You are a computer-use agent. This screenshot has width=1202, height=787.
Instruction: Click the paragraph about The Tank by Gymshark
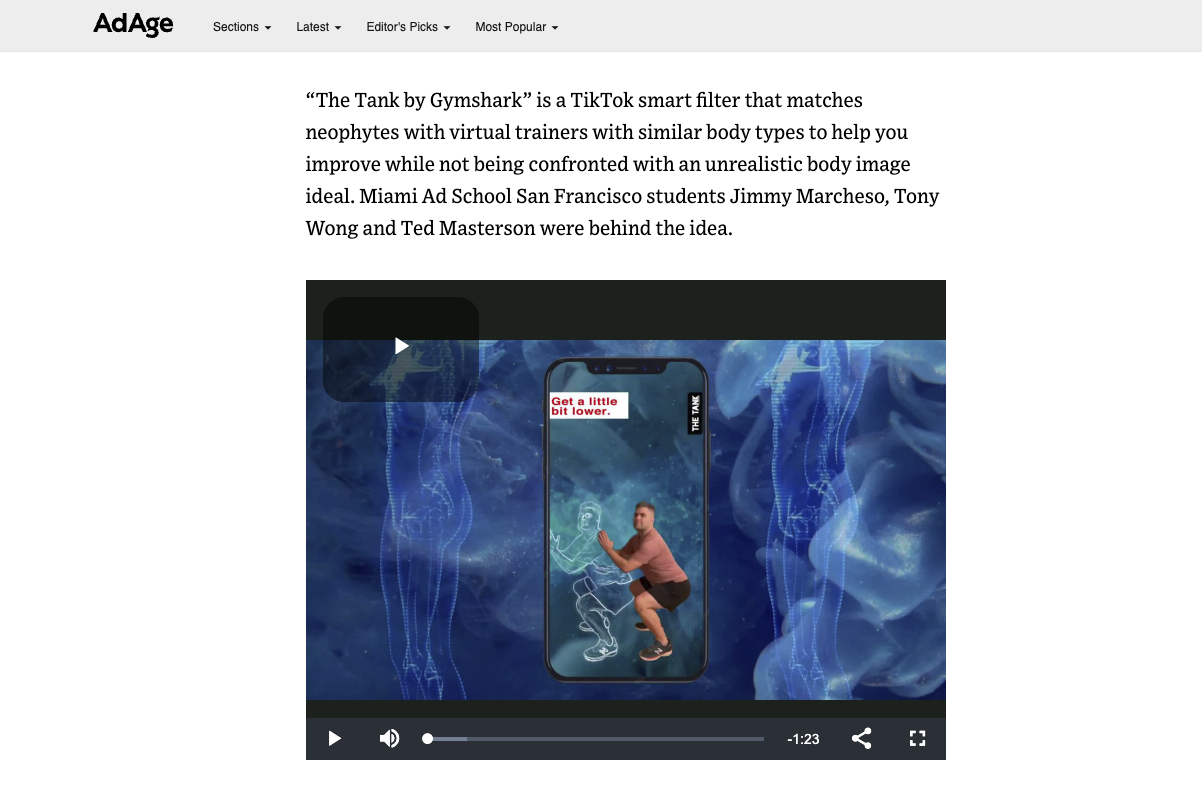click(623, 164)
